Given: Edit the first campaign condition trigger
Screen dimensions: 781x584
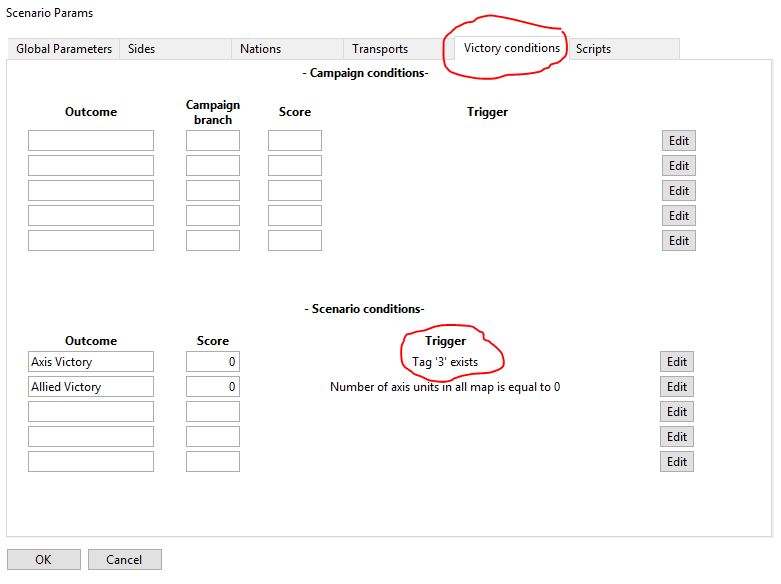Looking at the screenshot, I should coord(679,141).
